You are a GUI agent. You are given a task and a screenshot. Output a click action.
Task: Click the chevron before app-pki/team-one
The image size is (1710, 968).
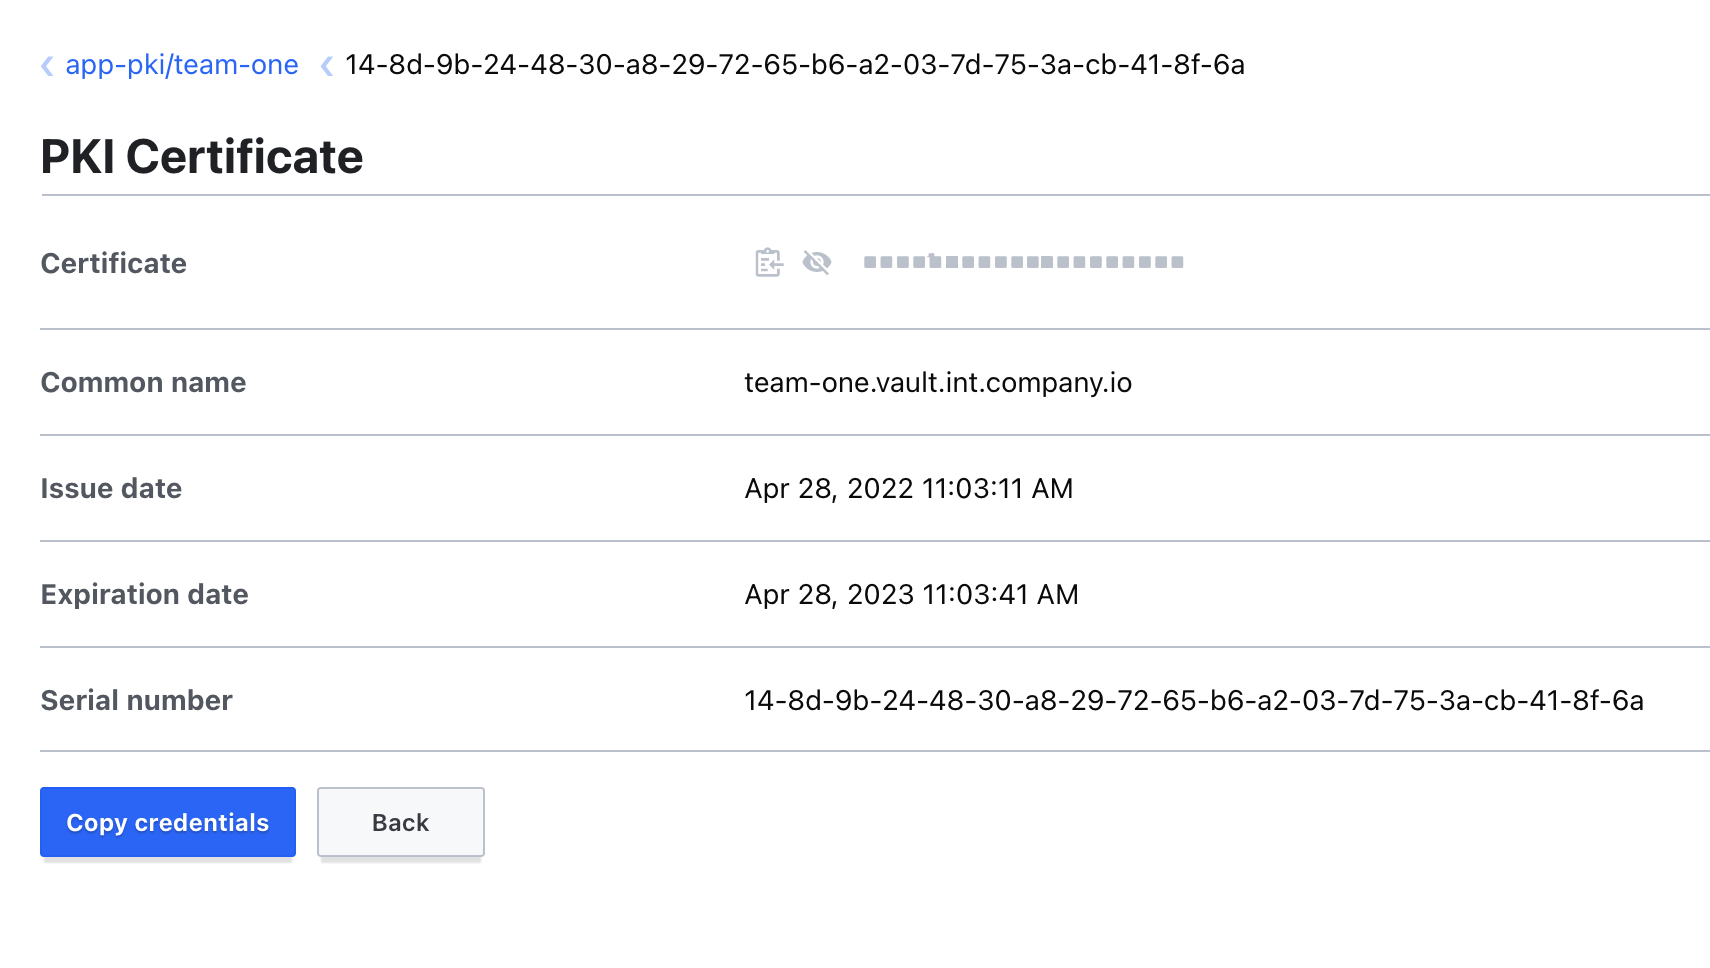pyautogui.click(x=47, y=66)
